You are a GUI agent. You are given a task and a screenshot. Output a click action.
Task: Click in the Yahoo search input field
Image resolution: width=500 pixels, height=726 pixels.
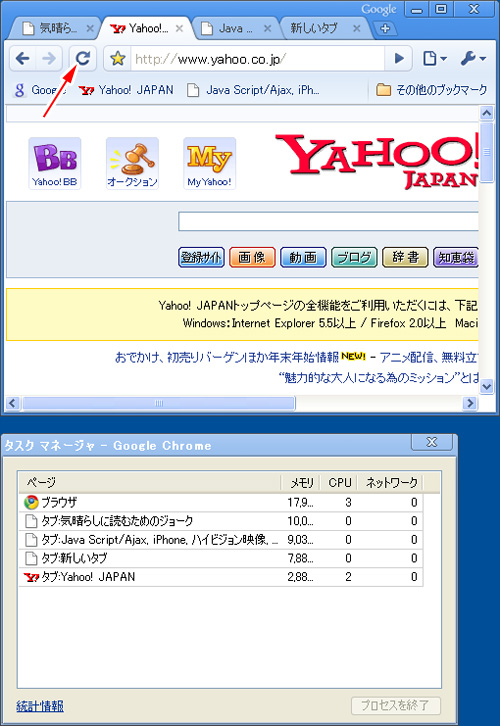pyautogui.click(x=328, y=221)
